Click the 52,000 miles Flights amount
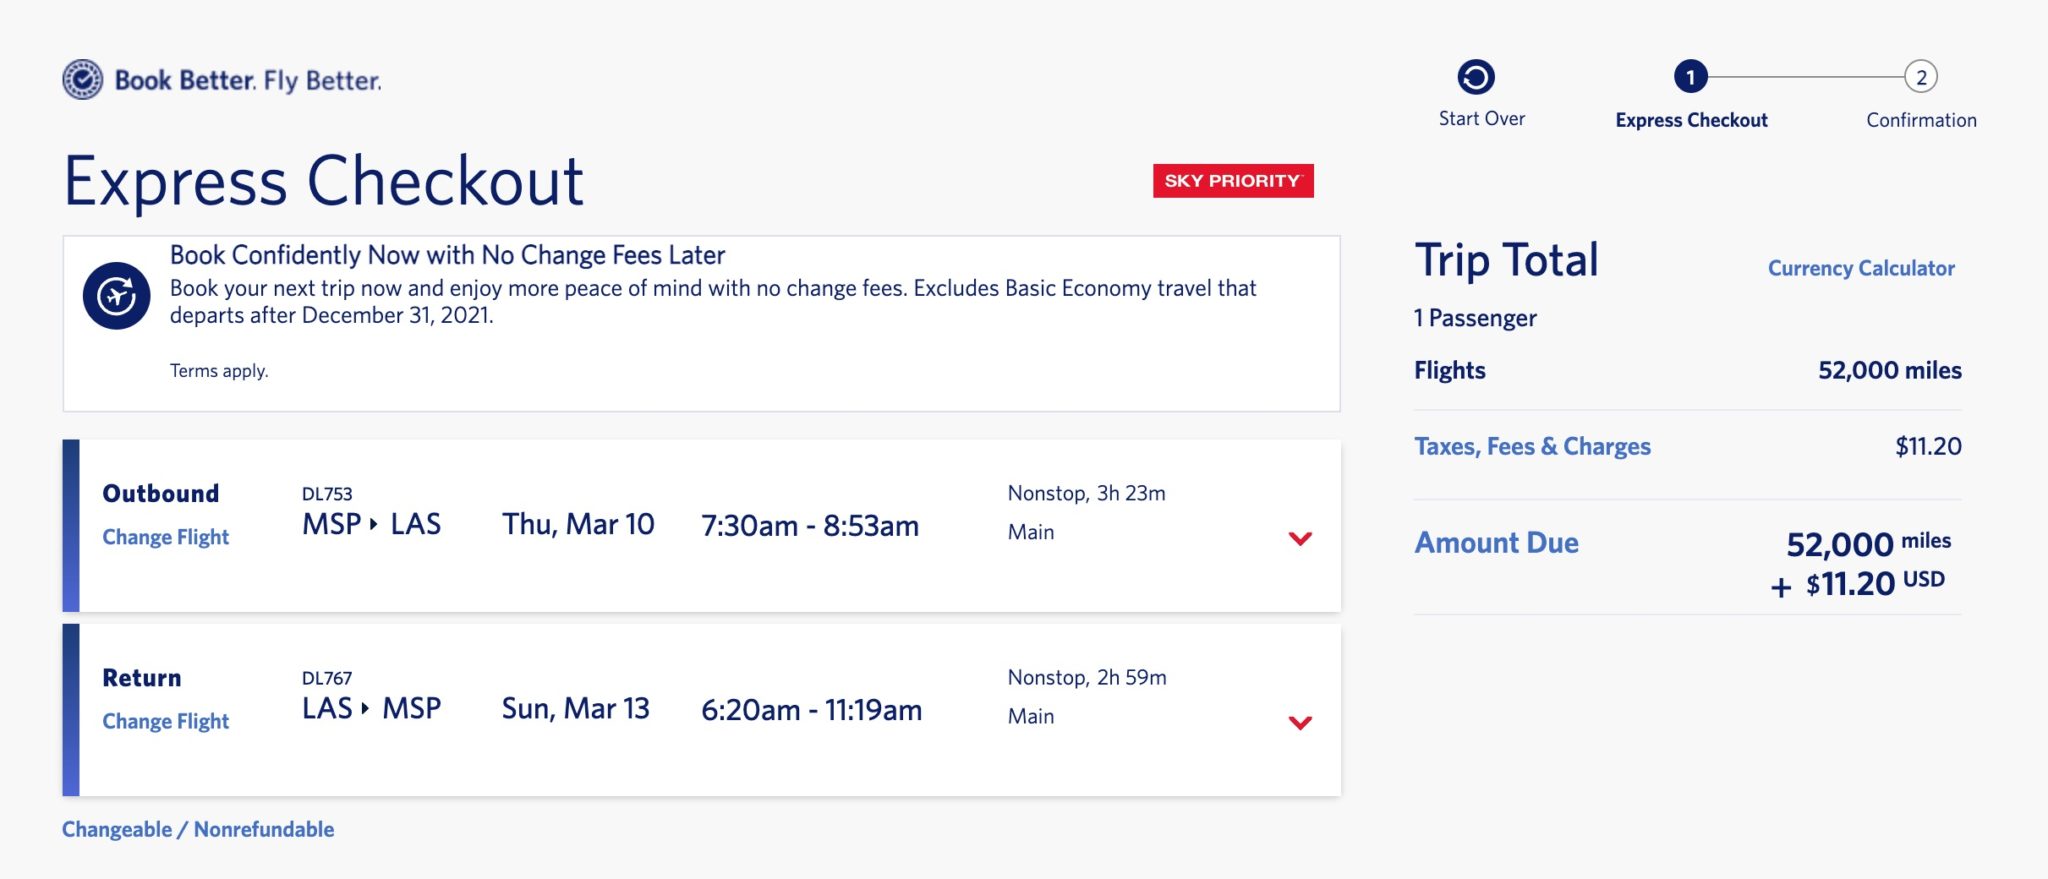The image size is (2048, 879). click(x=1886, y=370)
